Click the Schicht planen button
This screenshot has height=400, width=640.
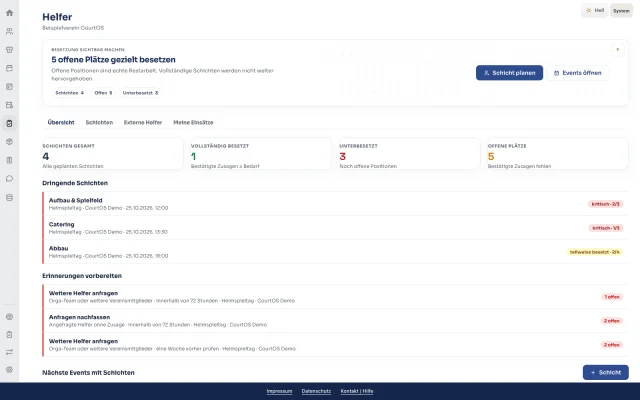pos(509,73)
